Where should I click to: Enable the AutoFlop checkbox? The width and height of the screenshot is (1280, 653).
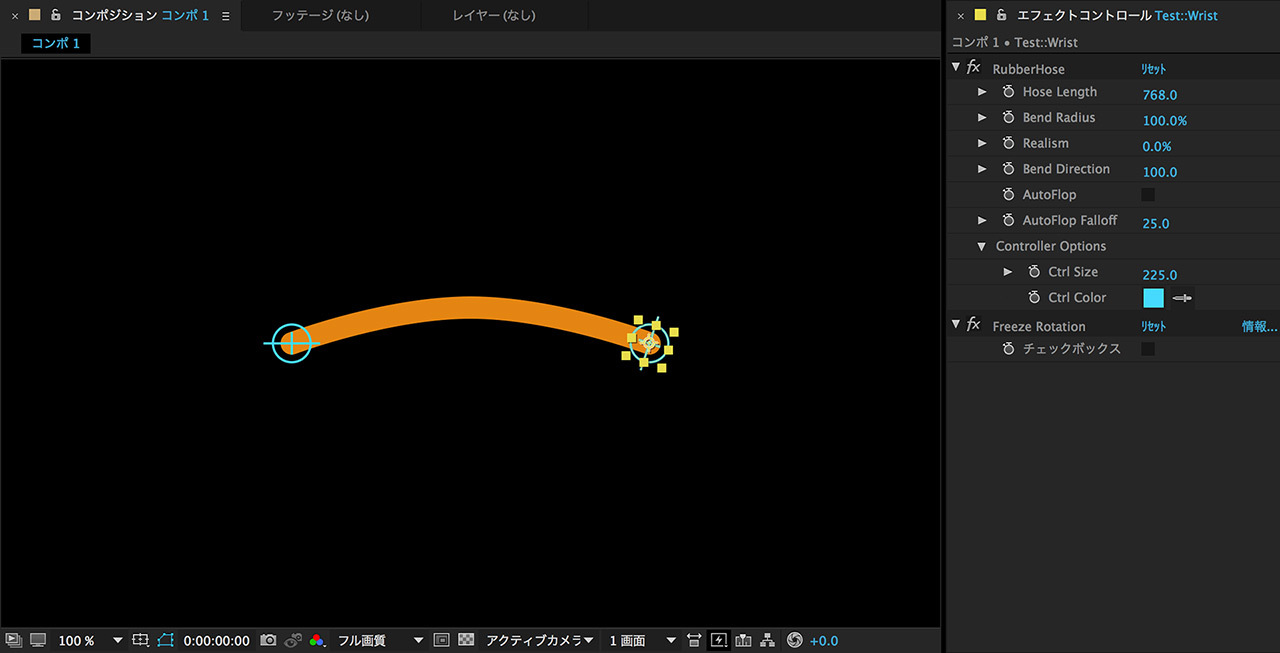point(1148,195)
